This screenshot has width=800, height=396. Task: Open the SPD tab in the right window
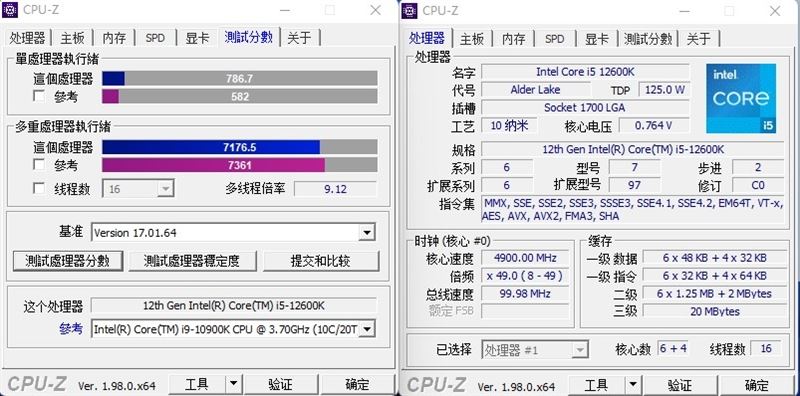coord(555,38)
